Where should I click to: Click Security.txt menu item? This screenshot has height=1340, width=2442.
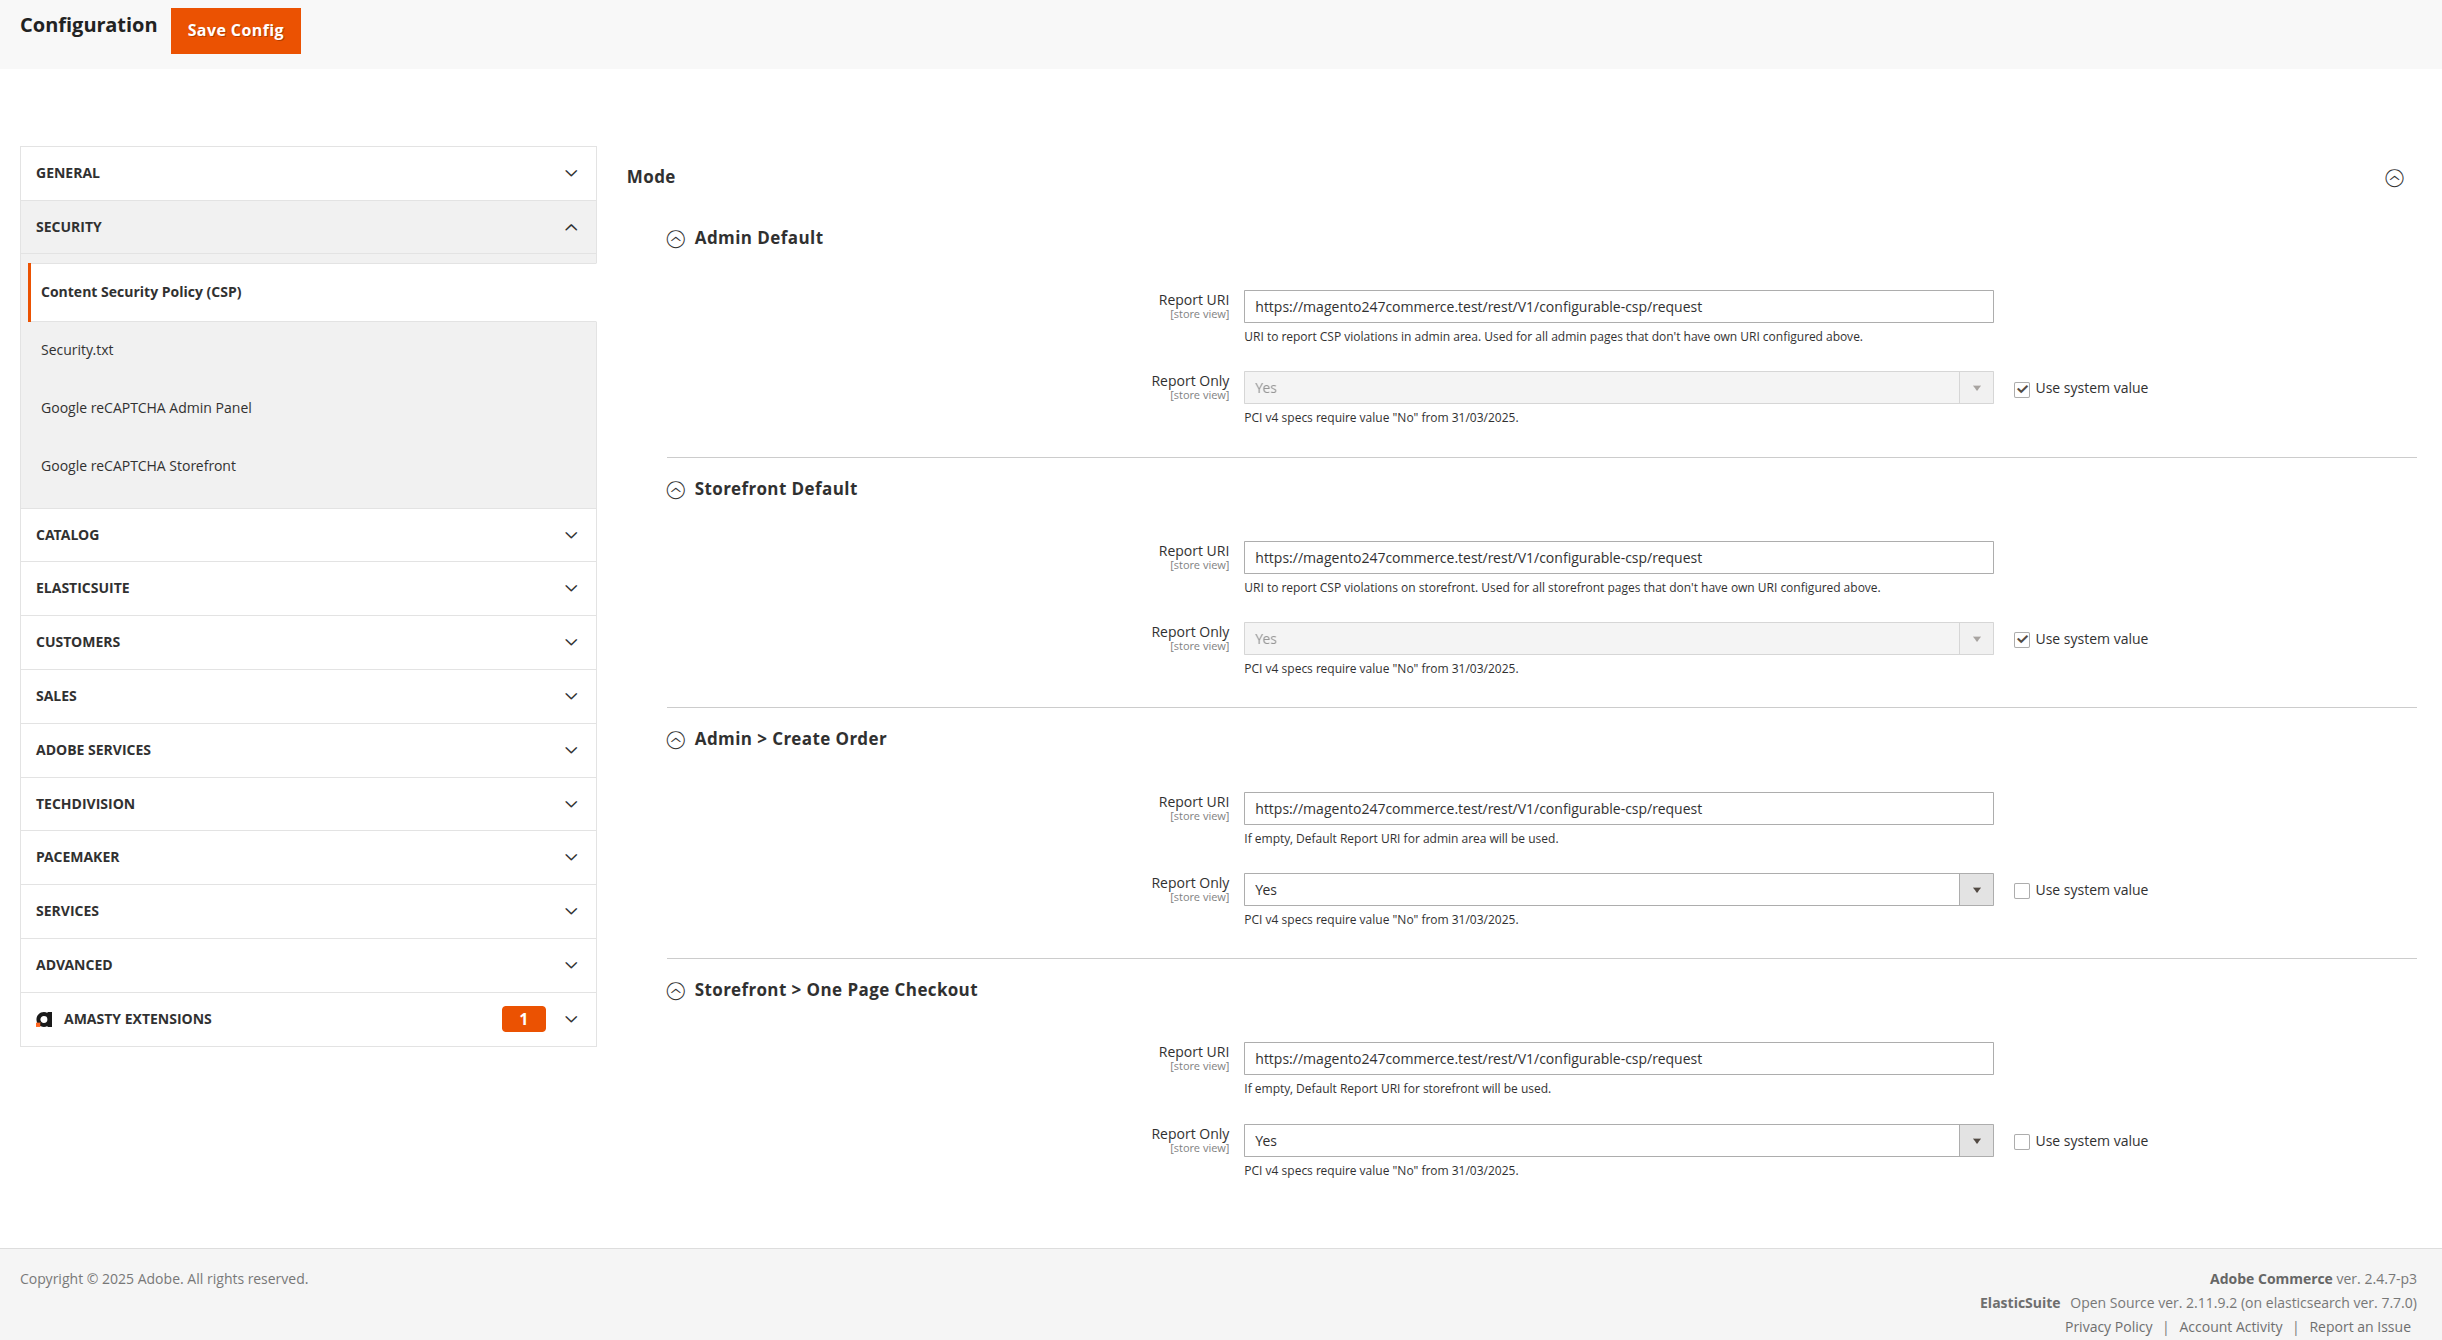pyautogui.click(x=79, y=350)
